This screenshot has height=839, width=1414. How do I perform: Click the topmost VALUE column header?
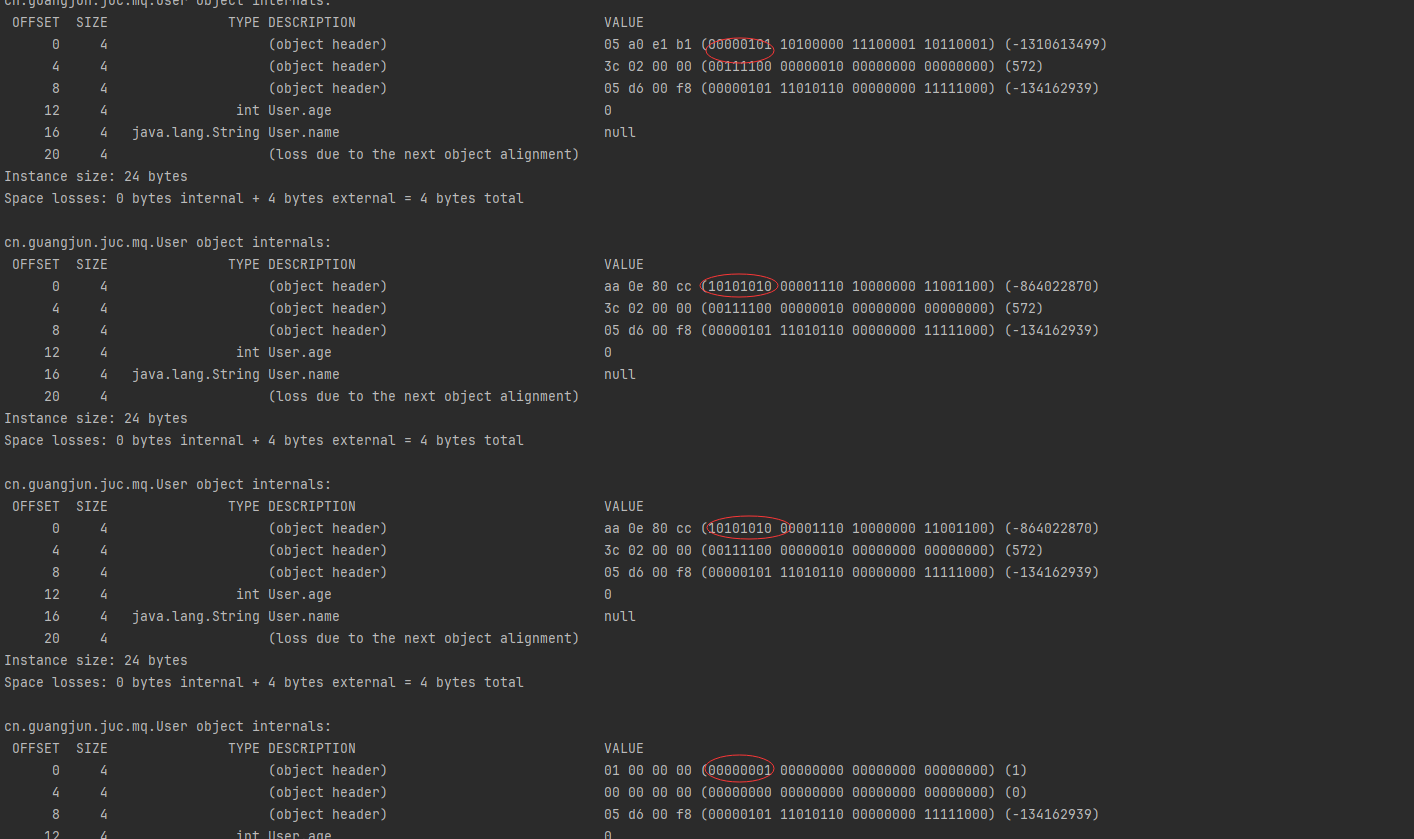[624, 23]
